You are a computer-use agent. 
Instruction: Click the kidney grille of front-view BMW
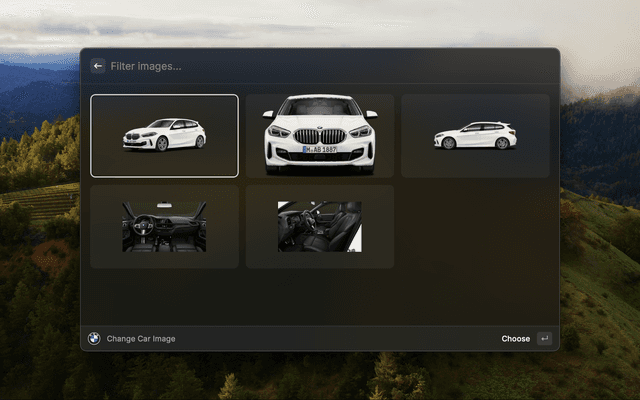(320, 135)
